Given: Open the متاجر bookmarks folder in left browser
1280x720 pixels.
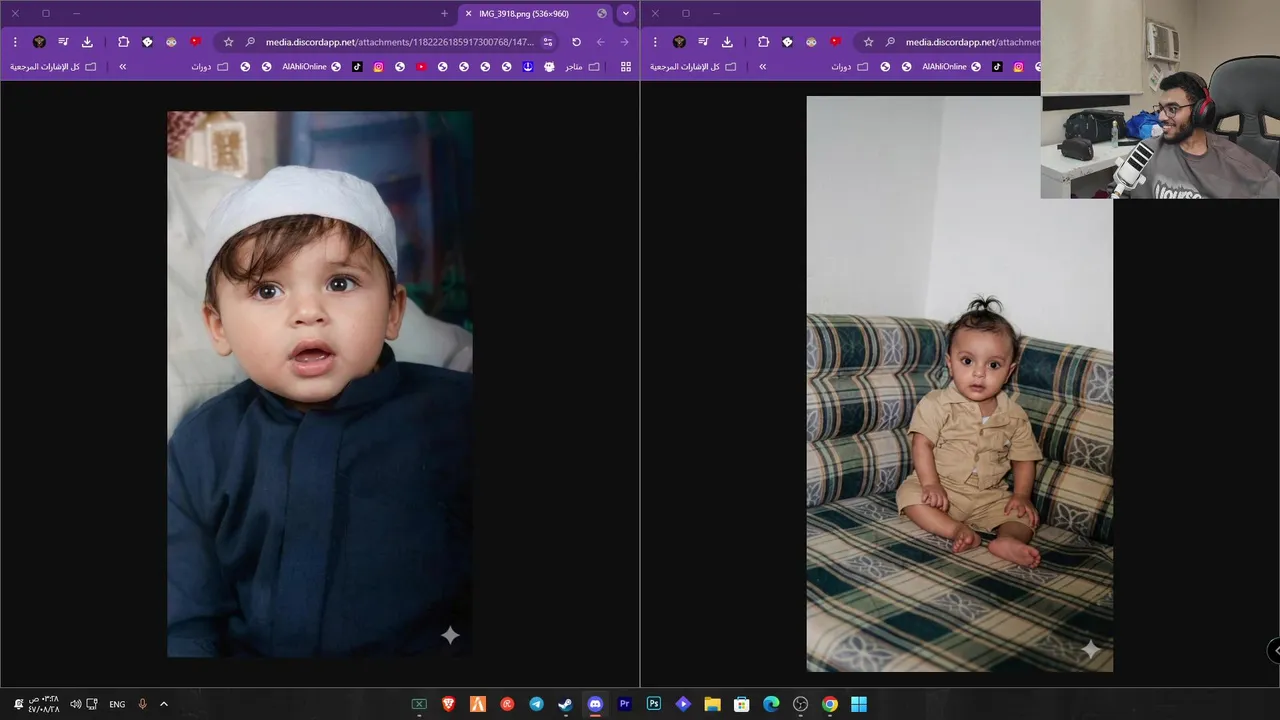Looking at the screenshot, I should point(582,66).
